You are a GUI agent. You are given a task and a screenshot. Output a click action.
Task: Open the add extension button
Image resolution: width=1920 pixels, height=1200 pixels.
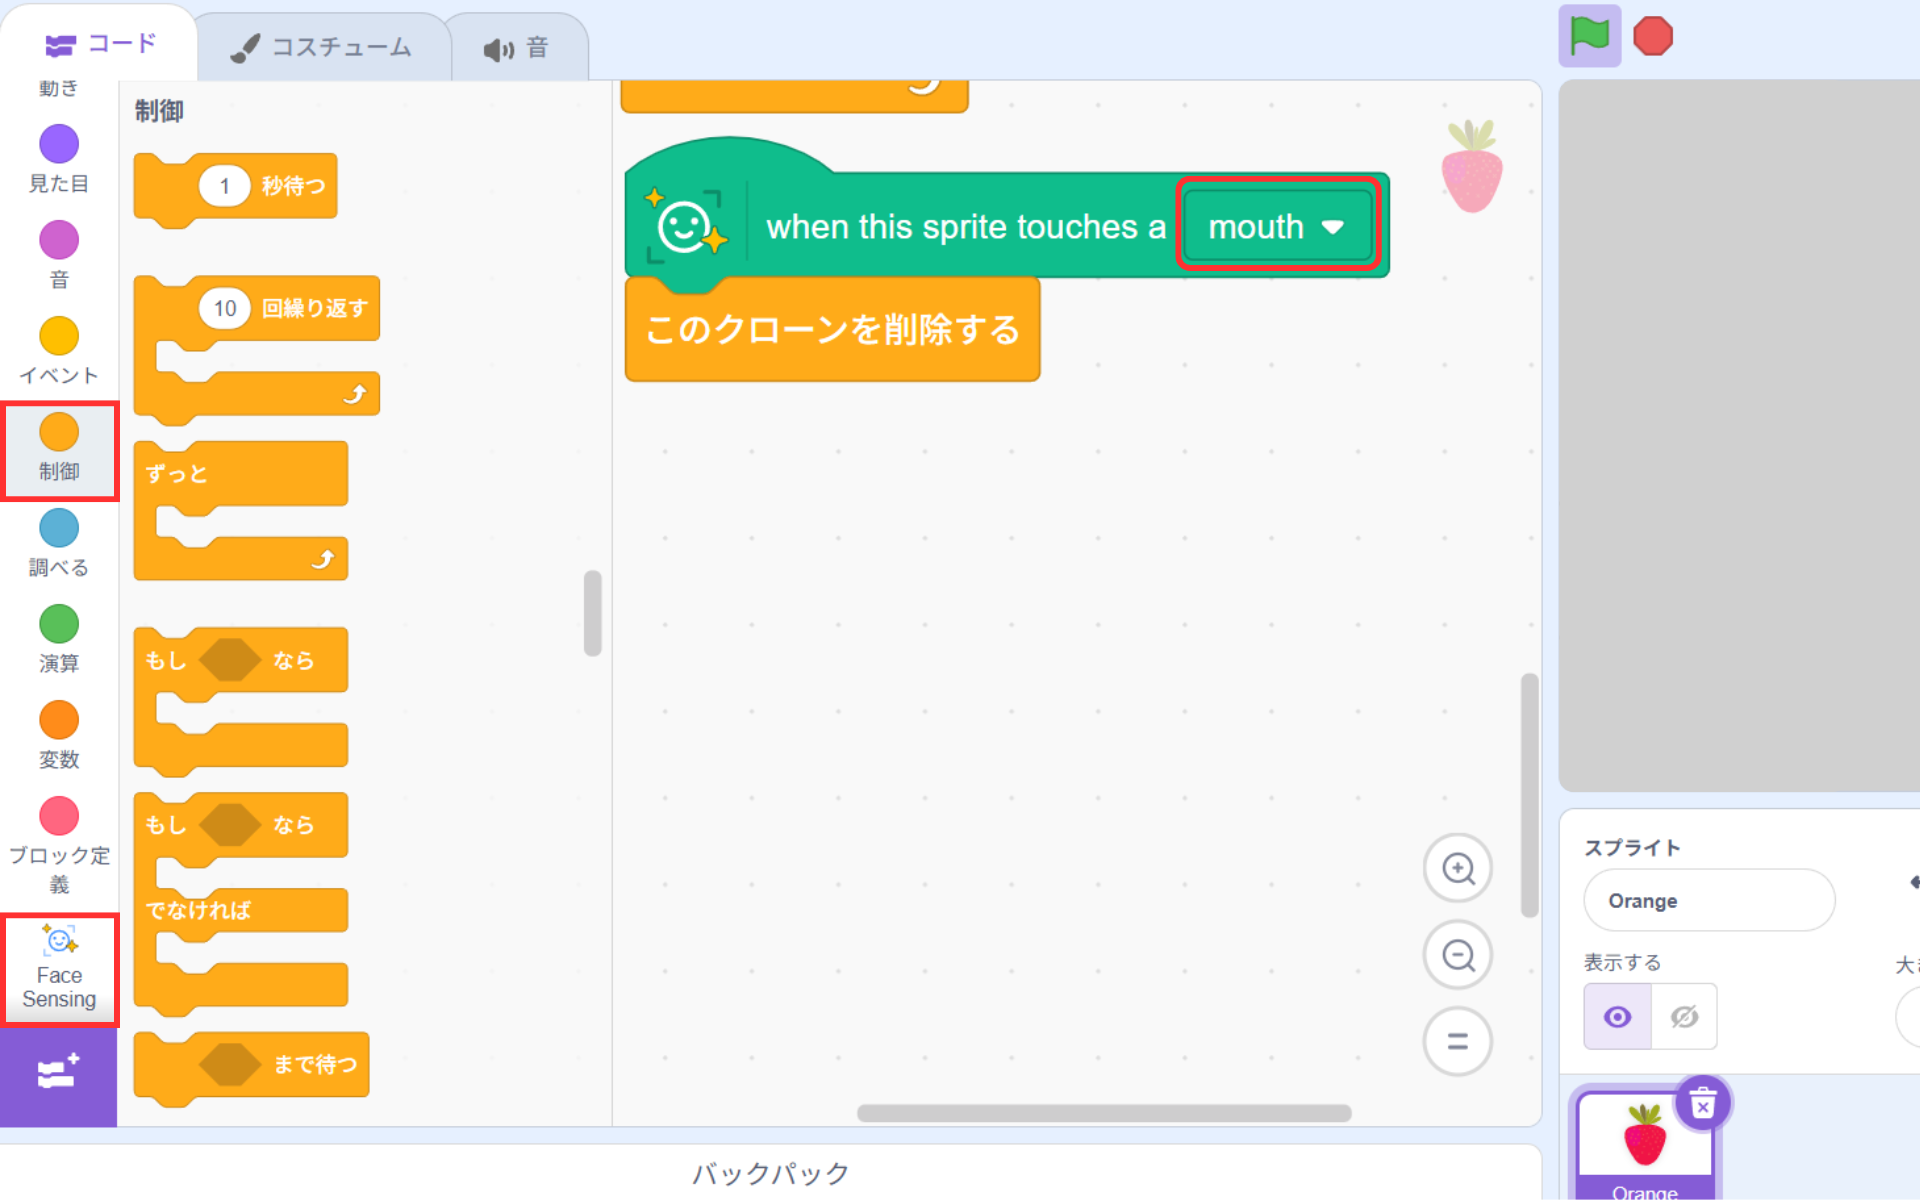58,1075
